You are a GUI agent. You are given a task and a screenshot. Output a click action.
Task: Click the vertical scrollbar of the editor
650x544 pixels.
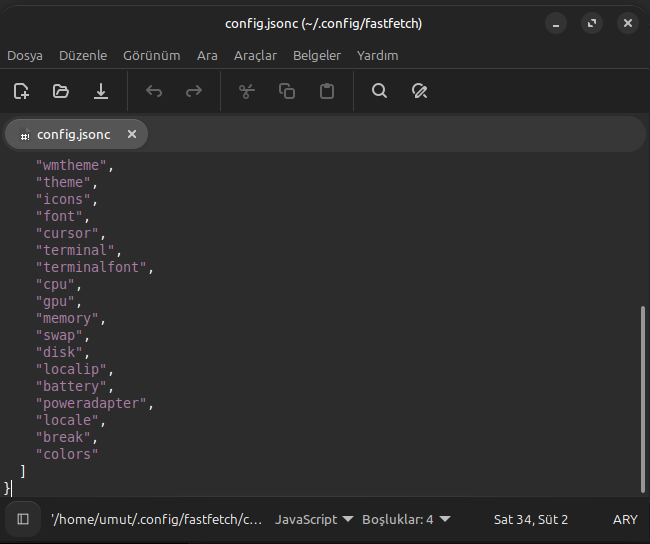click(643, 400)
